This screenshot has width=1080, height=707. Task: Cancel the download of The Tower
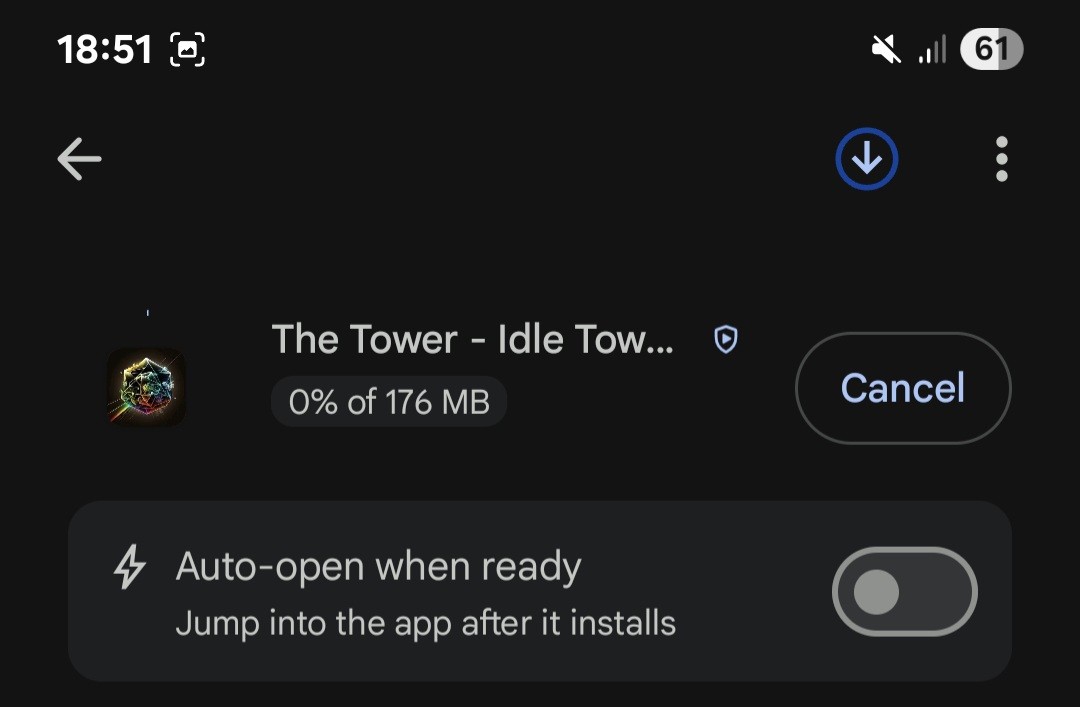pos(902,388)
